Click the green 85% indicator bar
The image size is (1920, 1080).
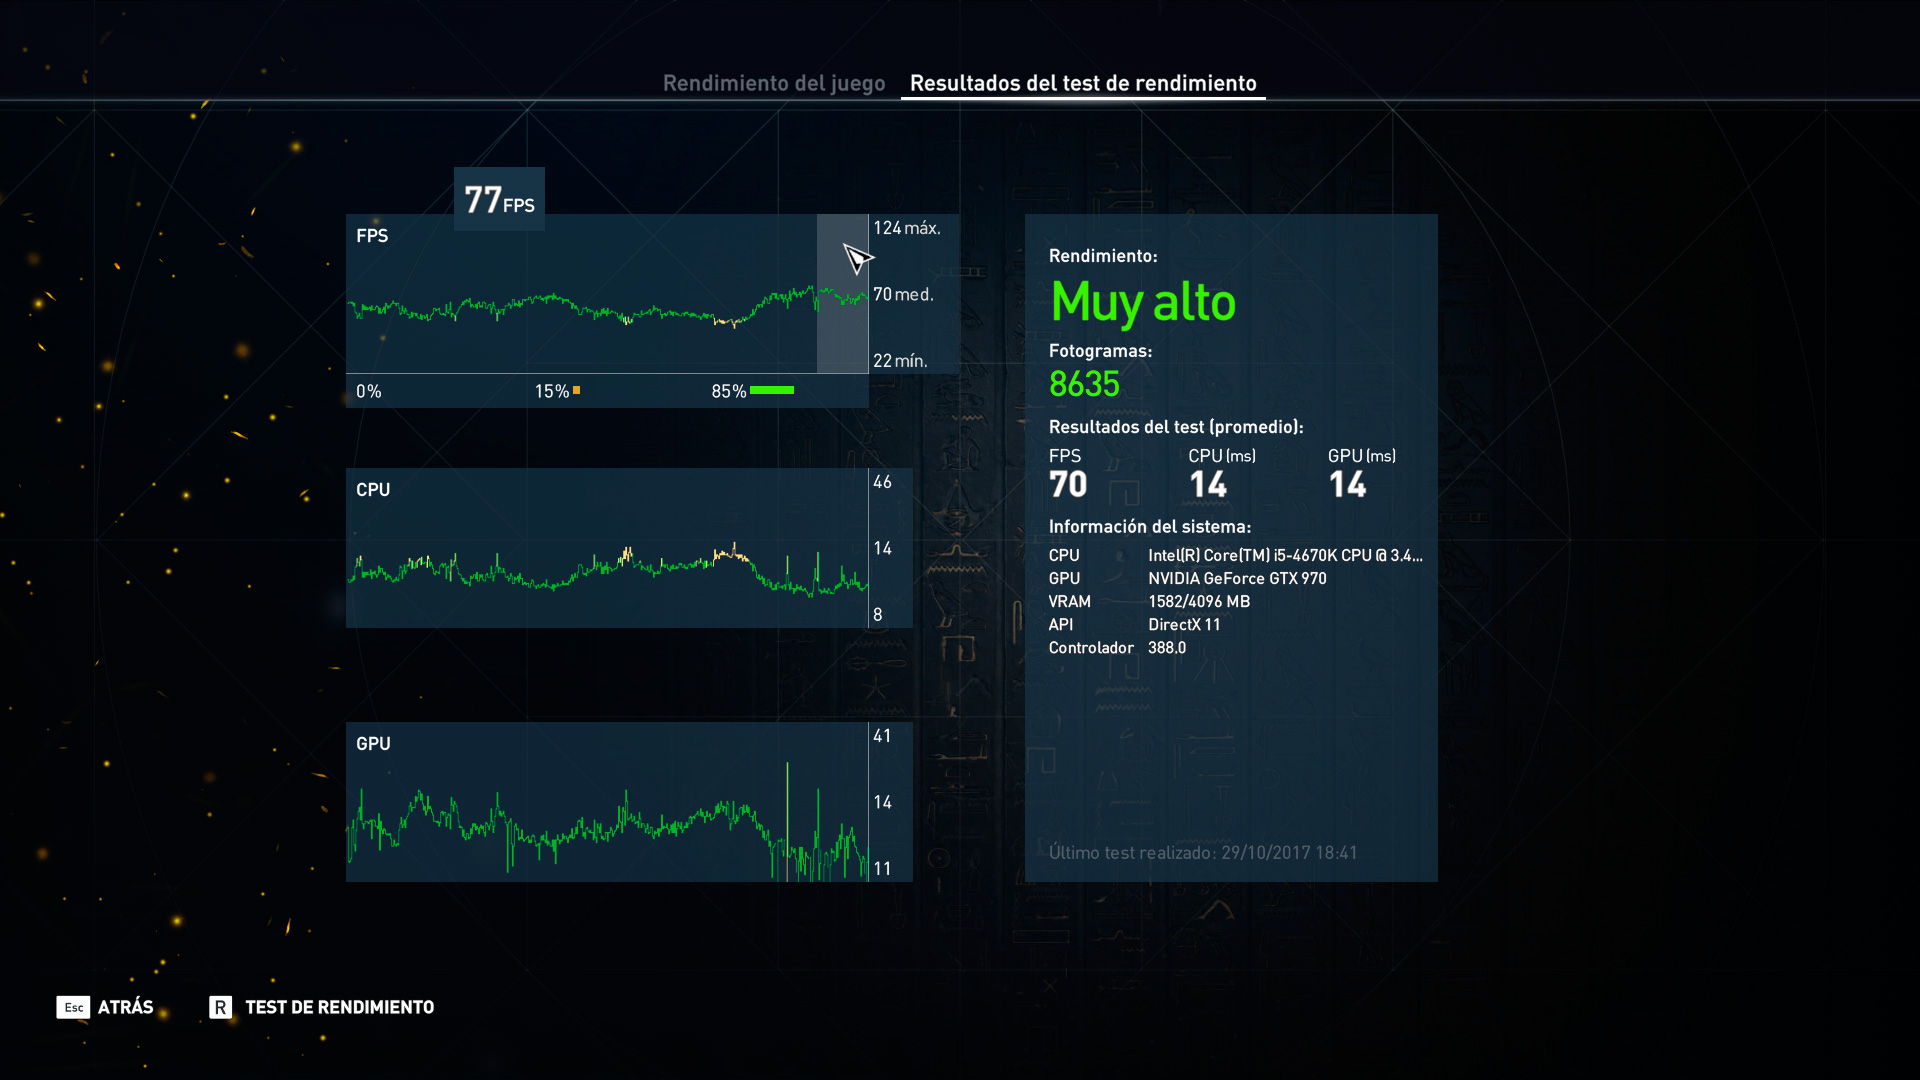pyautogui.click(x=772, y=391)
